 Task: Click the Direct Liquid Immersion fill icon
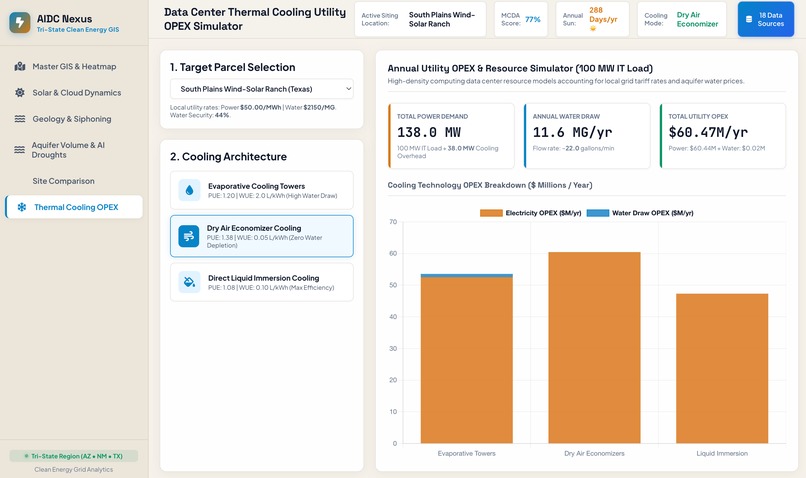pos(189,282)
